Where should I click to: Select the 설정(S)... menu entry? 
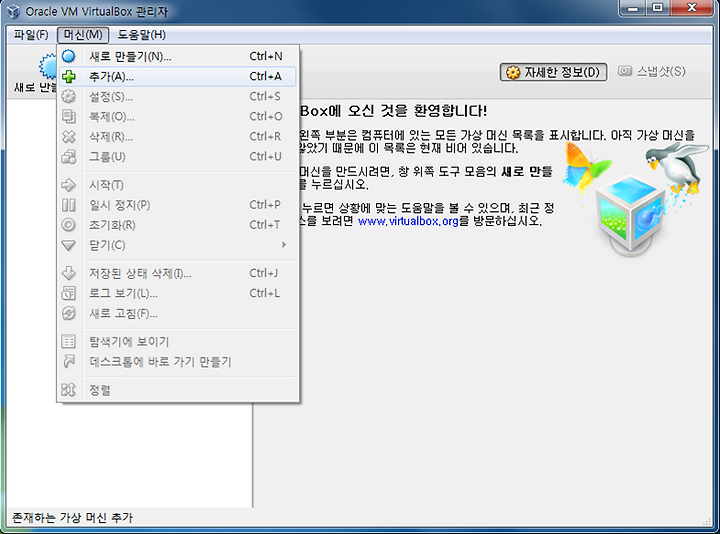point(177,96)
